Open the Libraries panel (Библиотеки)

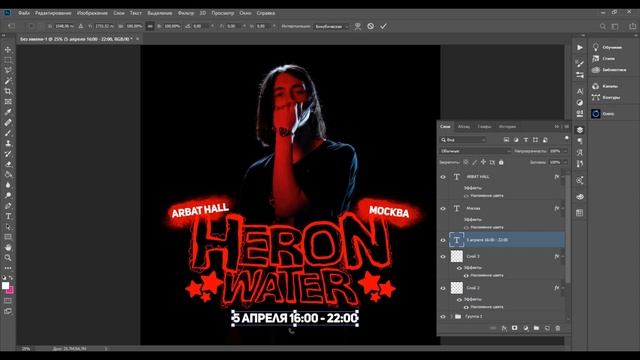(x=609, y=70)
